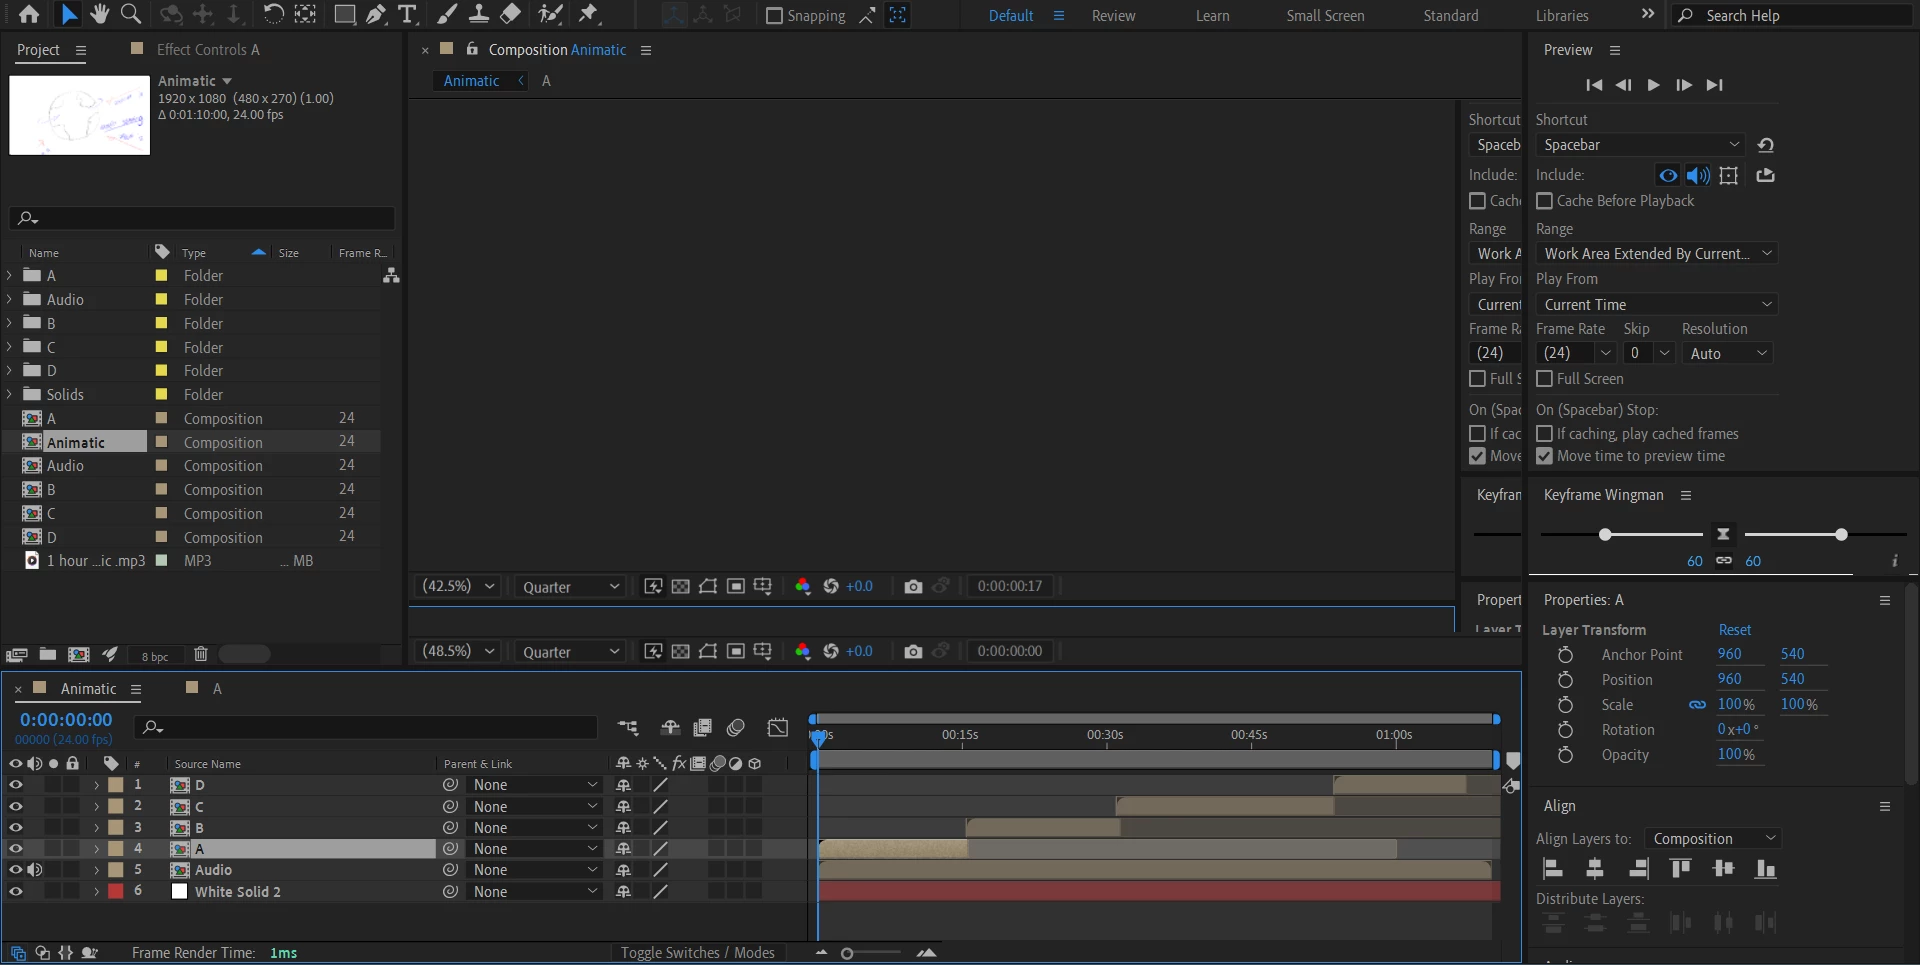Switch to the Learn workspace
Screen dimensions: 1920x965
point(1212,16)
